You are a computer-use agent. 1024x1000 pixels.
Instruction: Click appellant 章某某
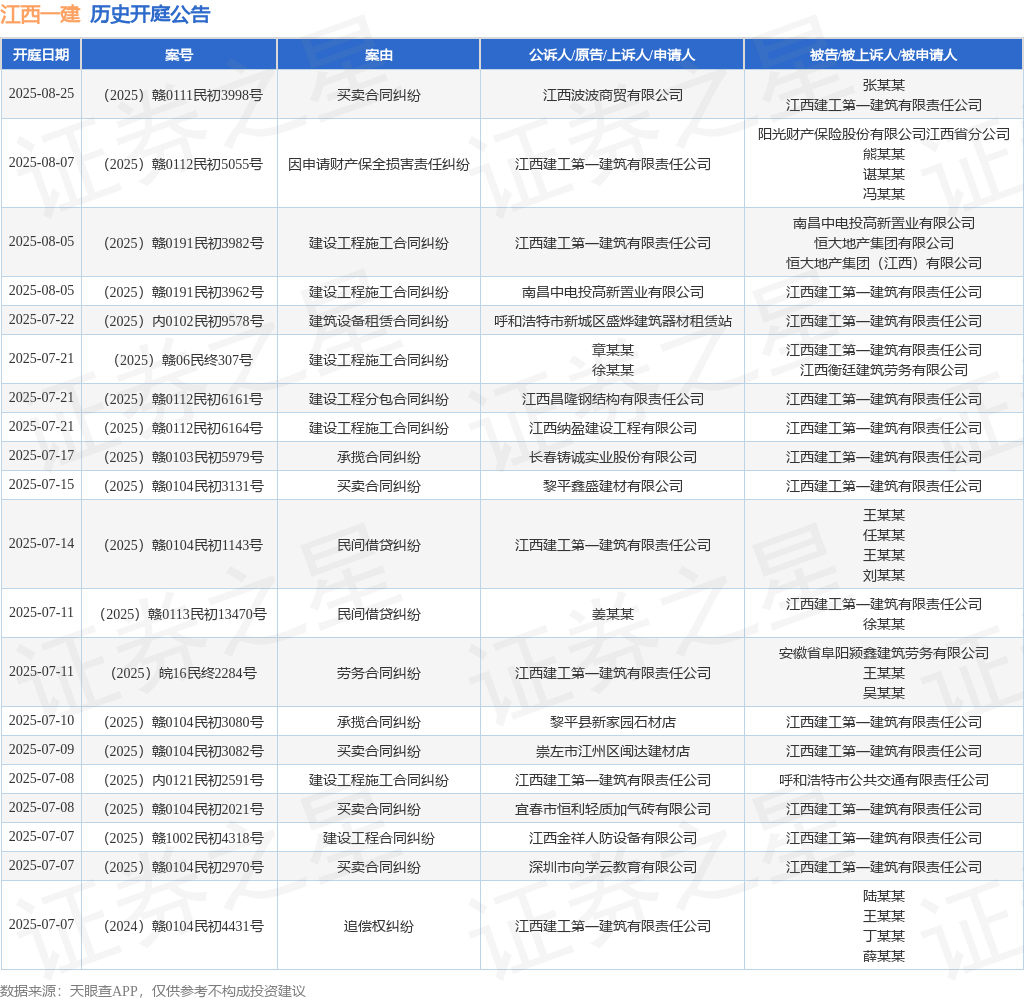[x=613, y=350]
